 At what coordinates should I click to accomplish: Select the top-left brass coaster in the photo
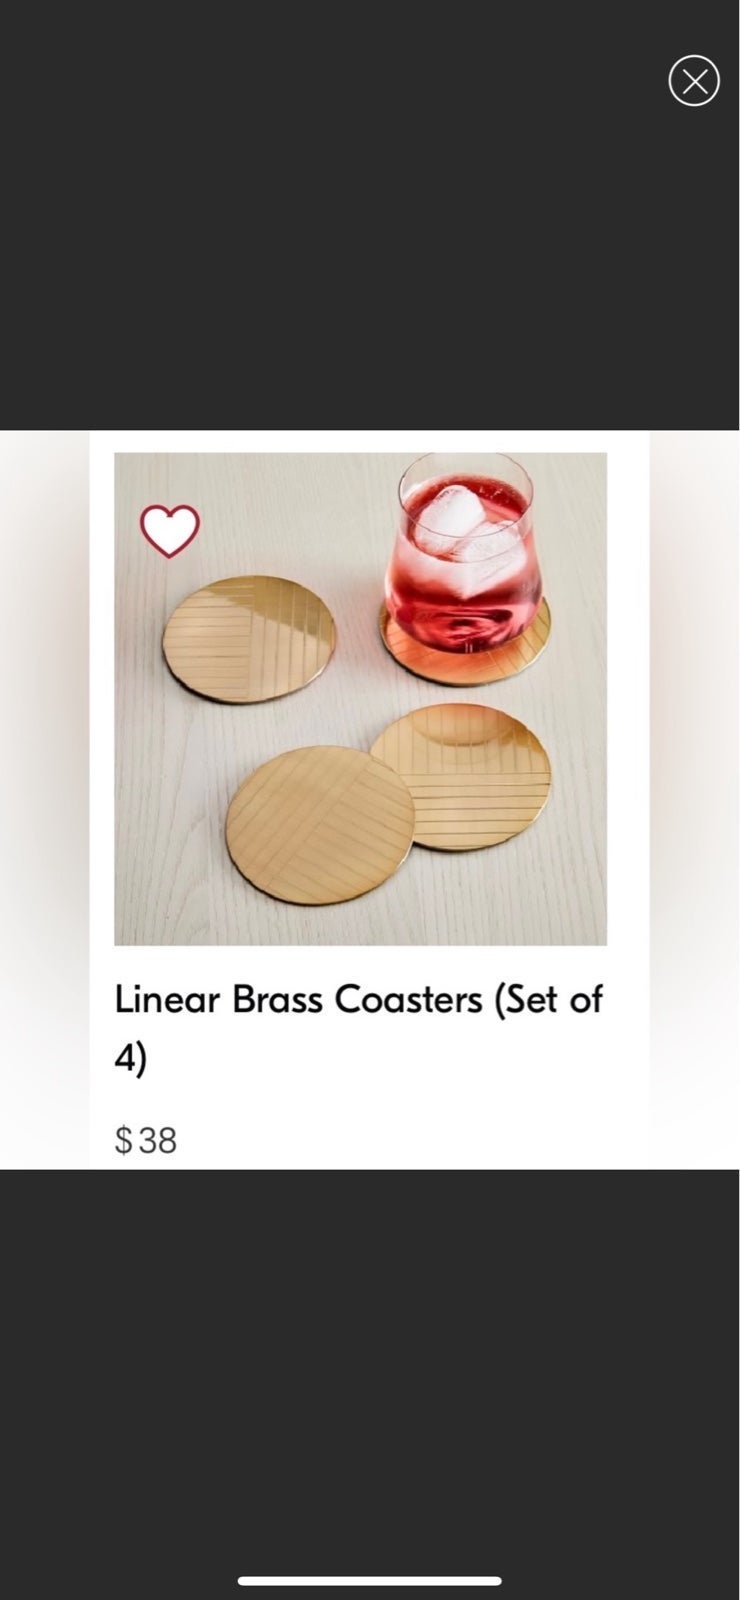tap(249, 638)
